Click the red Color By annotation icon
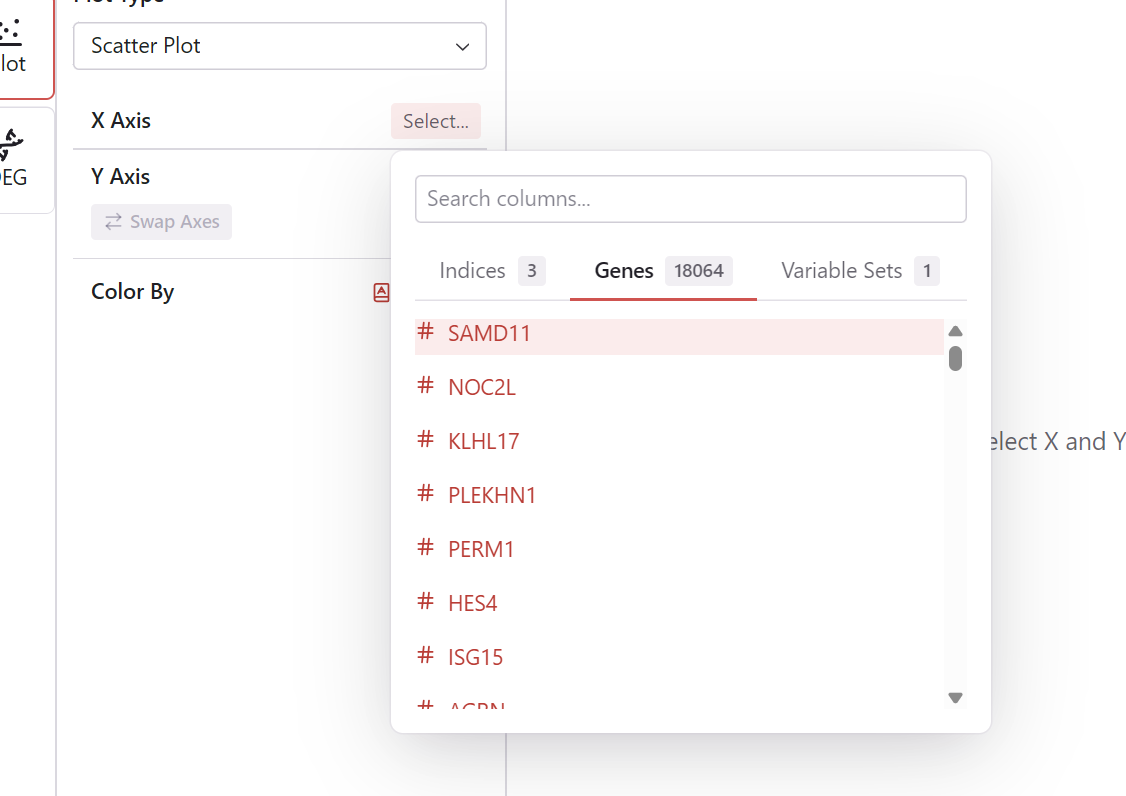The width and height of the screenshot is (1126, 796). point(381,292)
